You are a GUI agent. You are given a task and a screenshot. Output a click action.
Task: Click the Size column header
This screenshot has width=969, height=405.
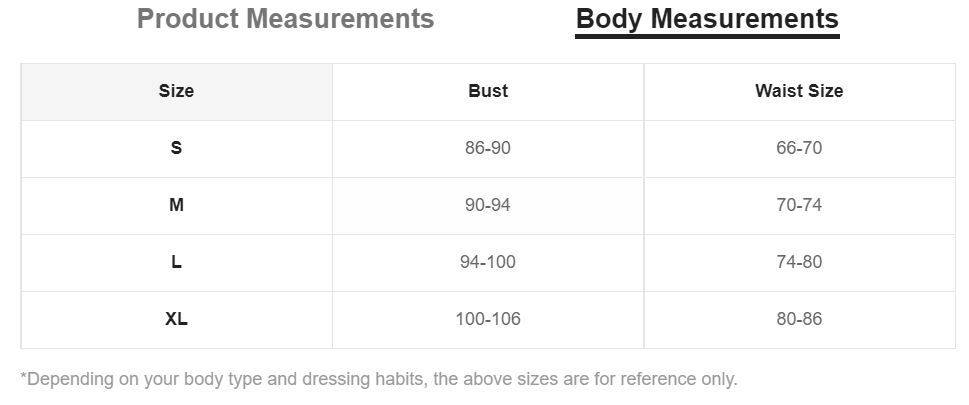click(x=176, y=91)
